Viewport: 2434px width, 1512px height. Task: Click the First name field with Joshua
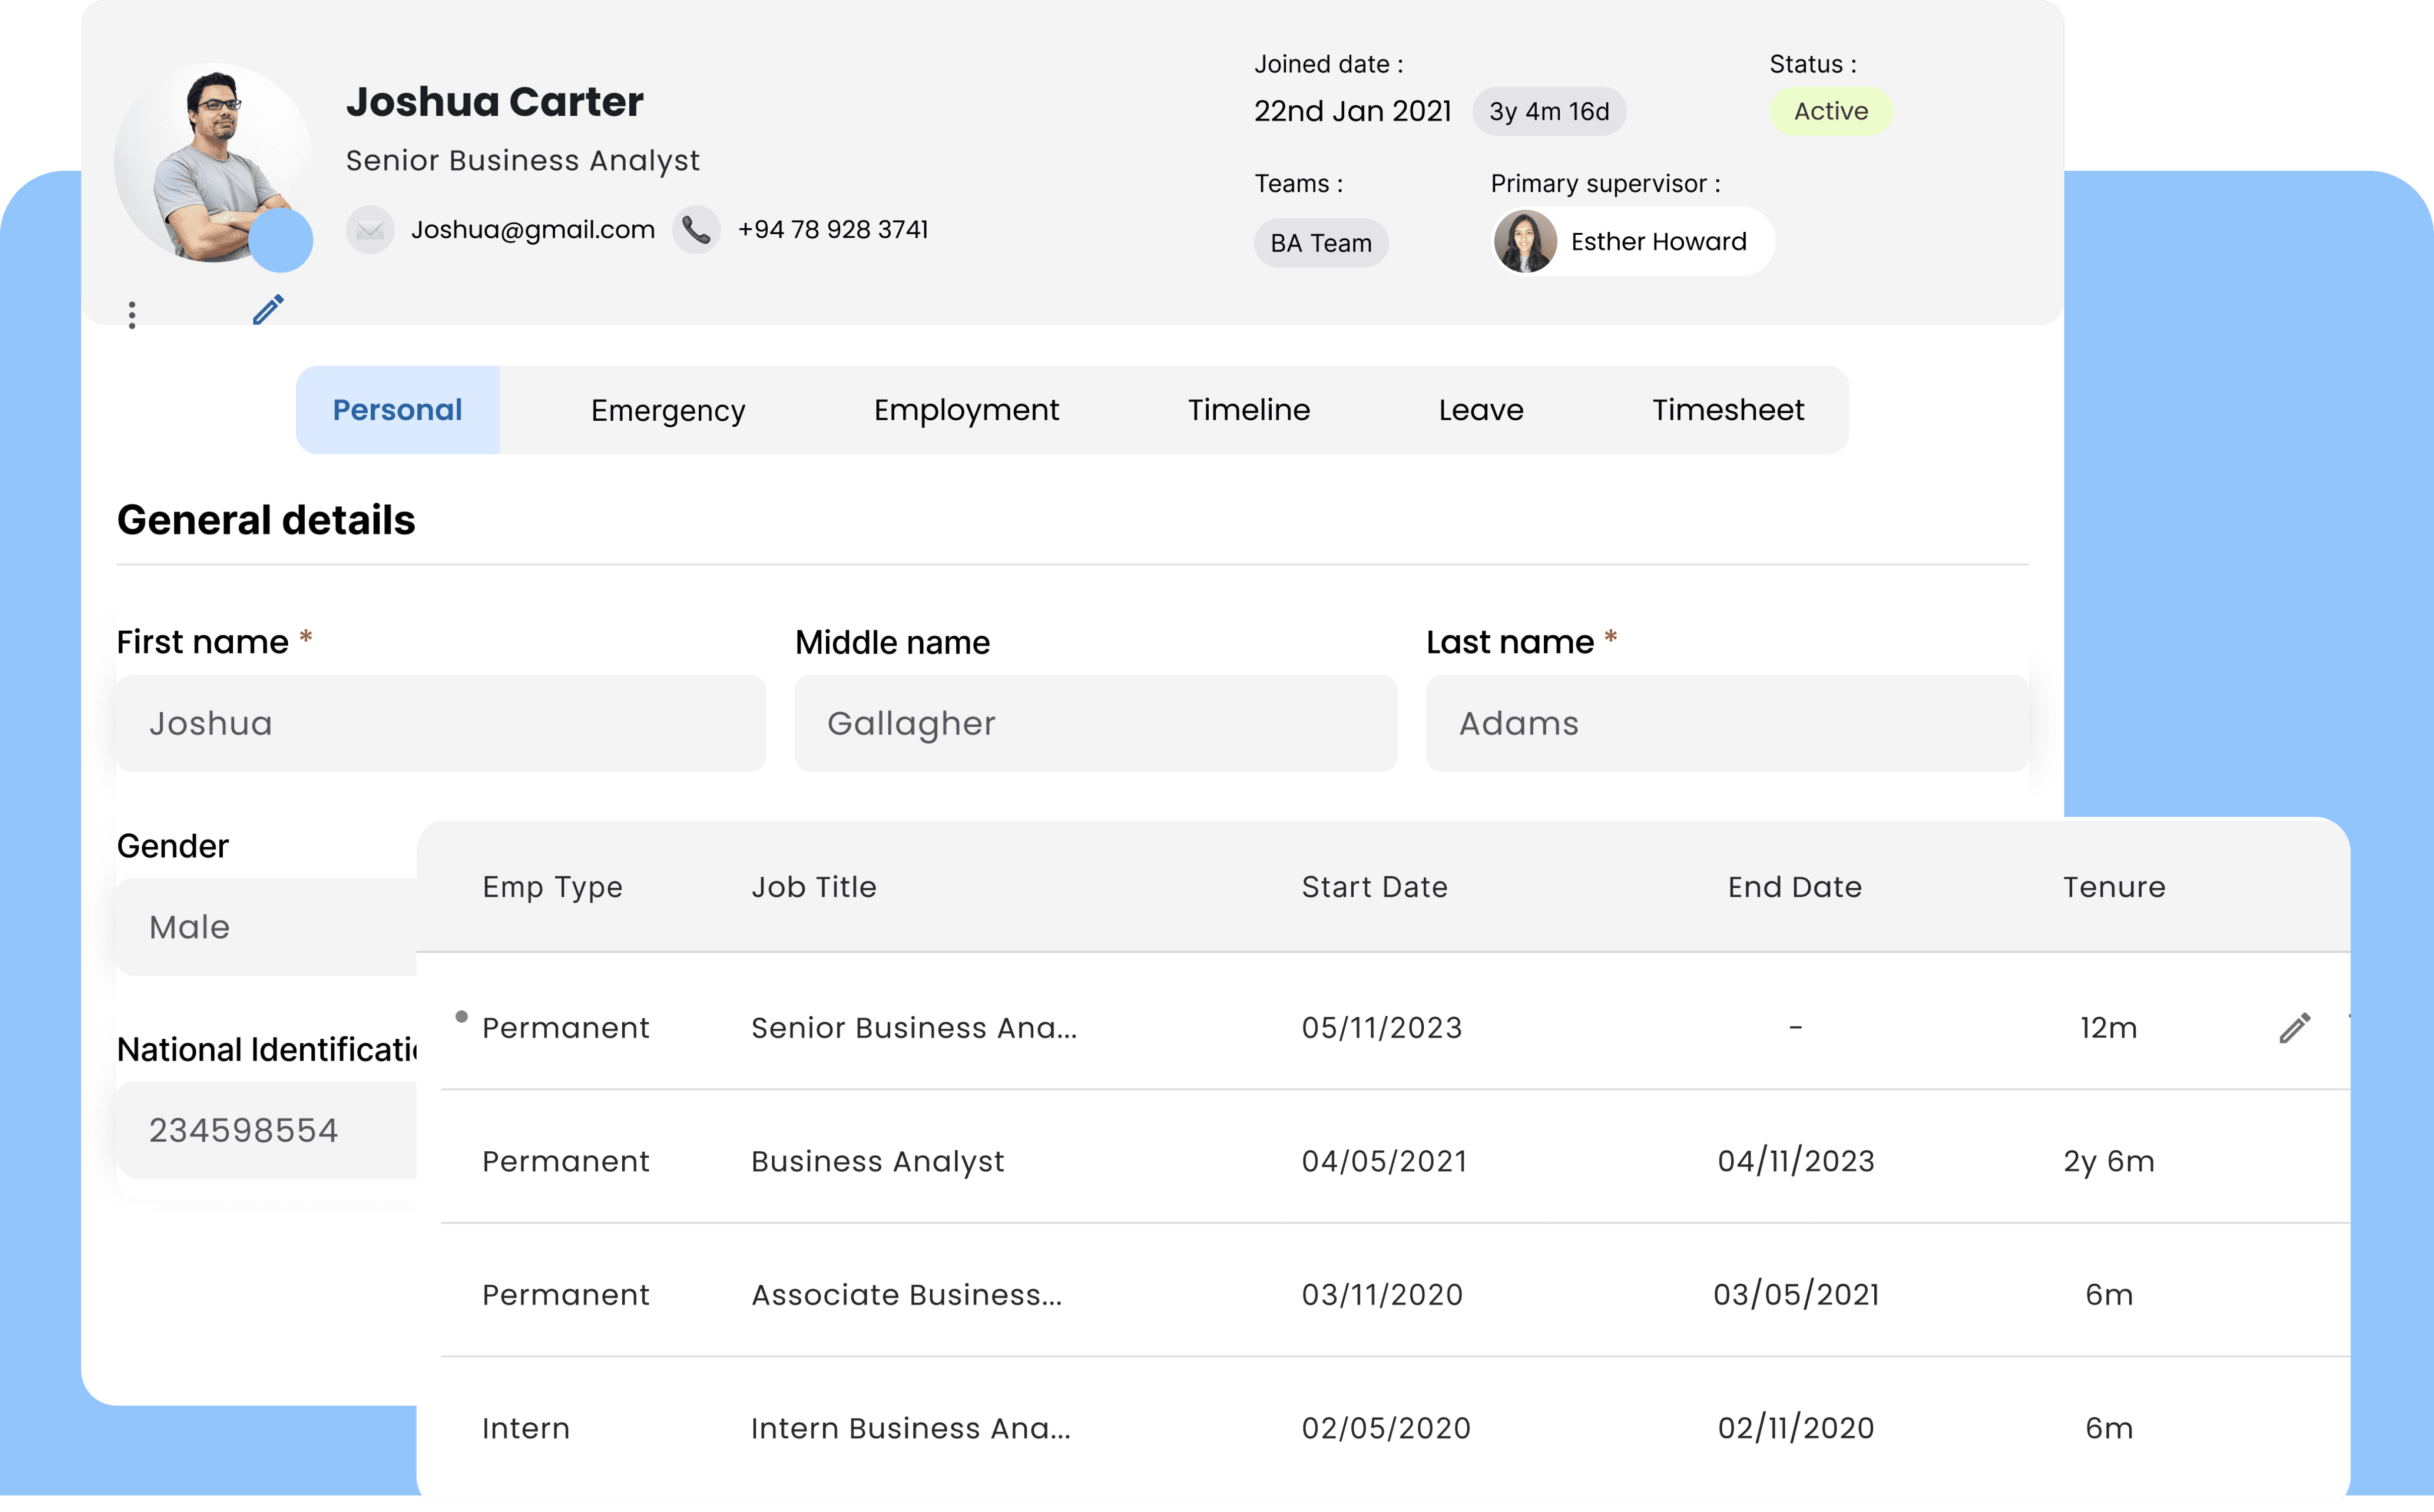tap(441, 723)
